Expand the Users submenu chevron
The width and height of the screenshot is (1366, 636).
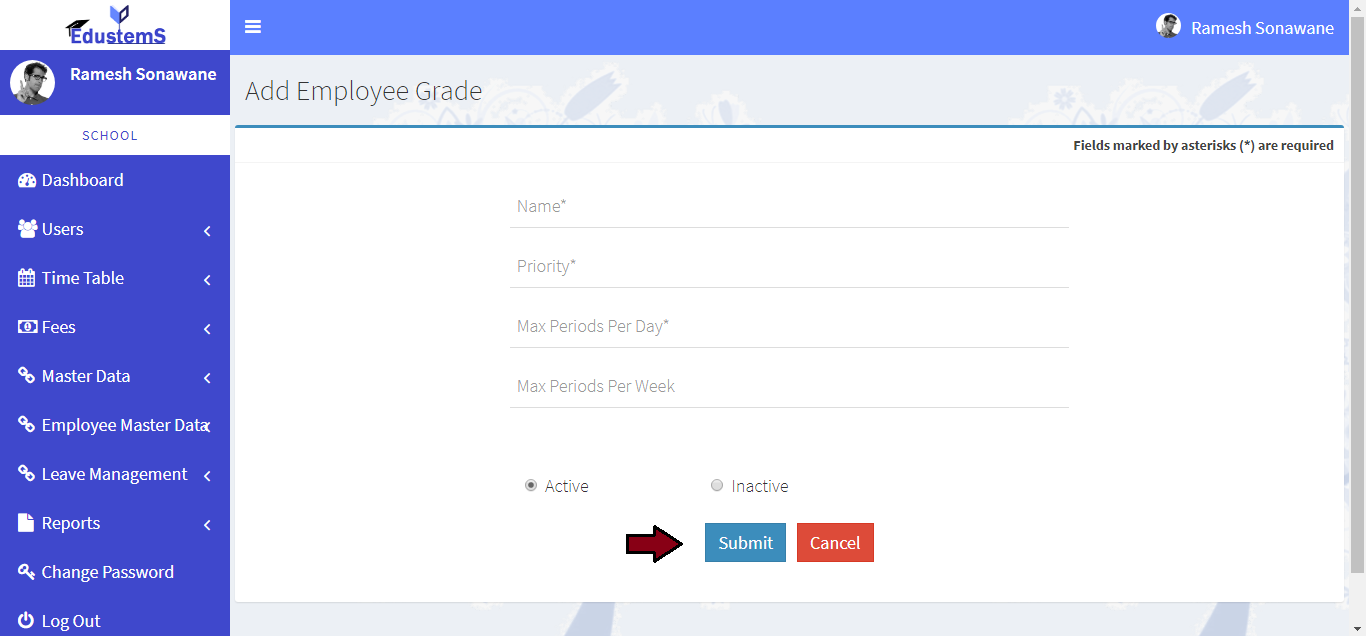coord(207,231)
